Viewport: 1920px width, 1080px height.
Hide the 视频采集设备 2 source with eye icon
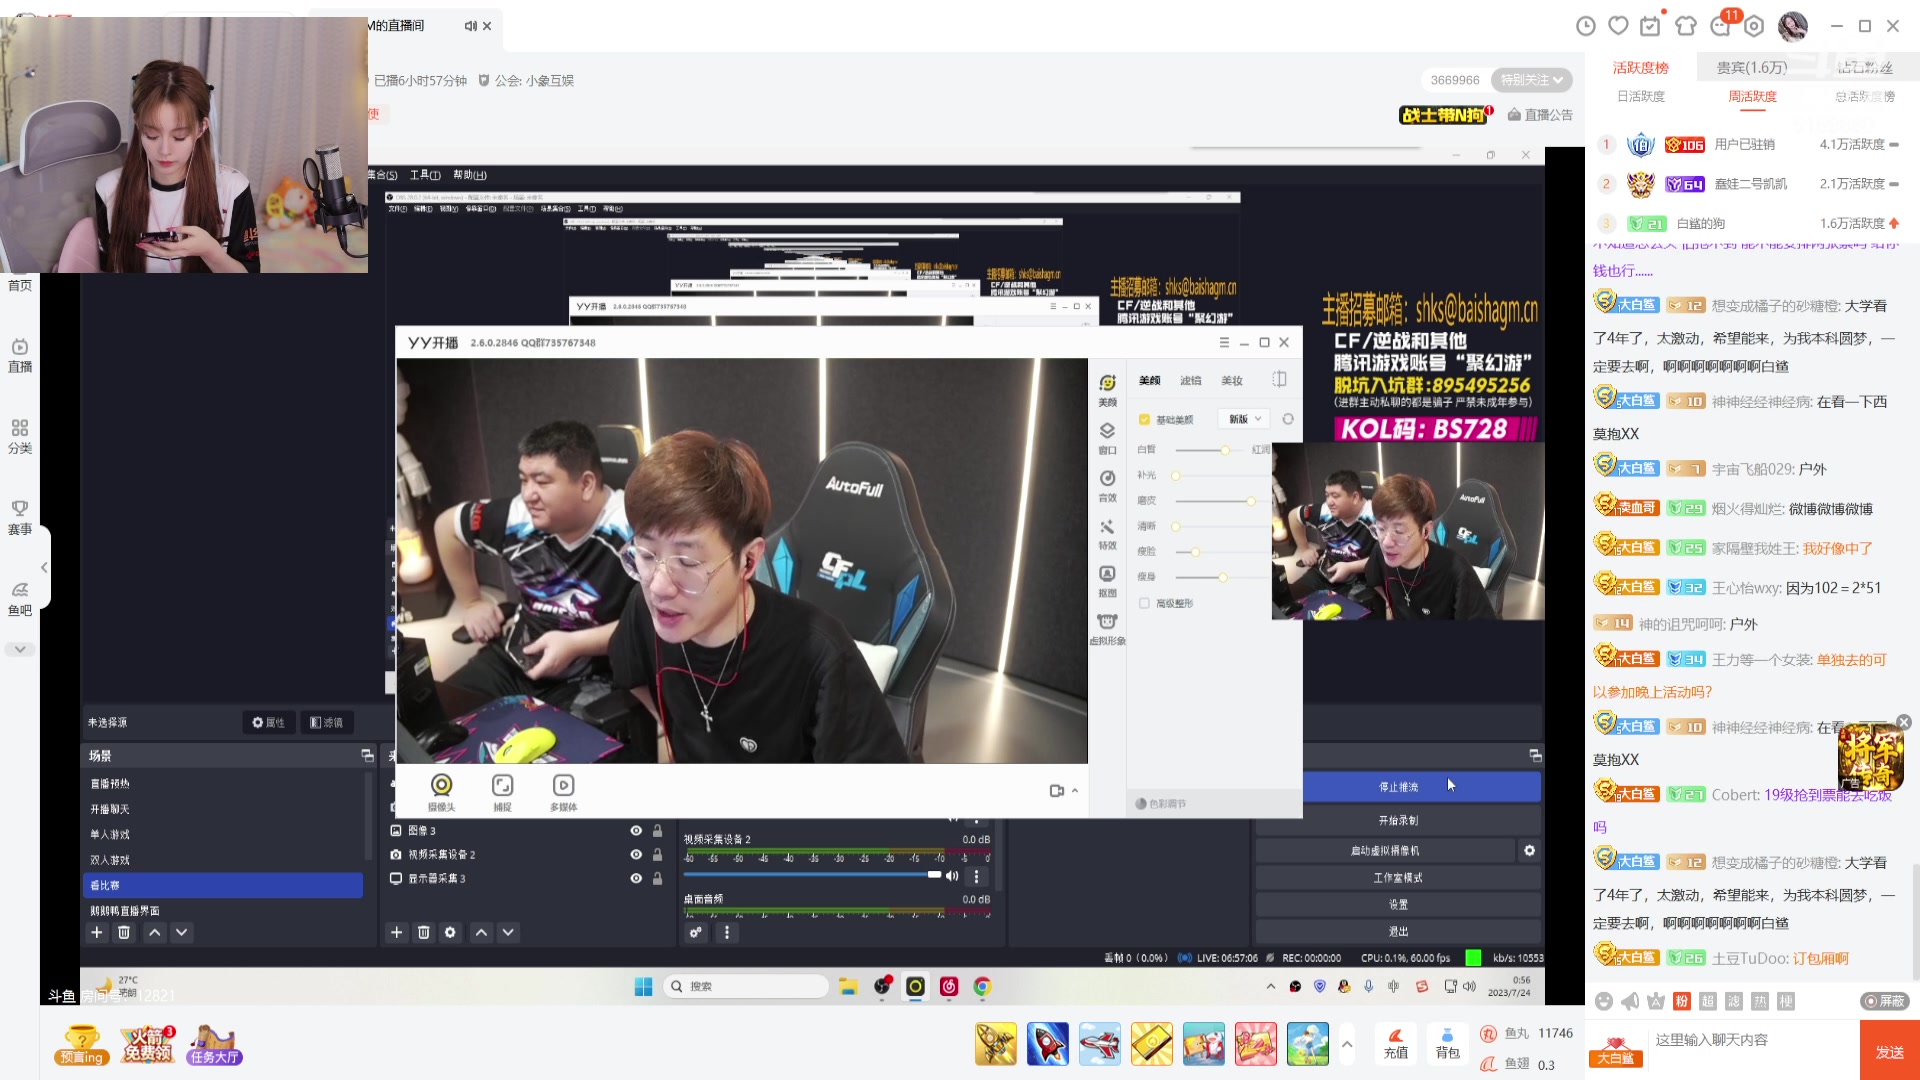[636, 855]
